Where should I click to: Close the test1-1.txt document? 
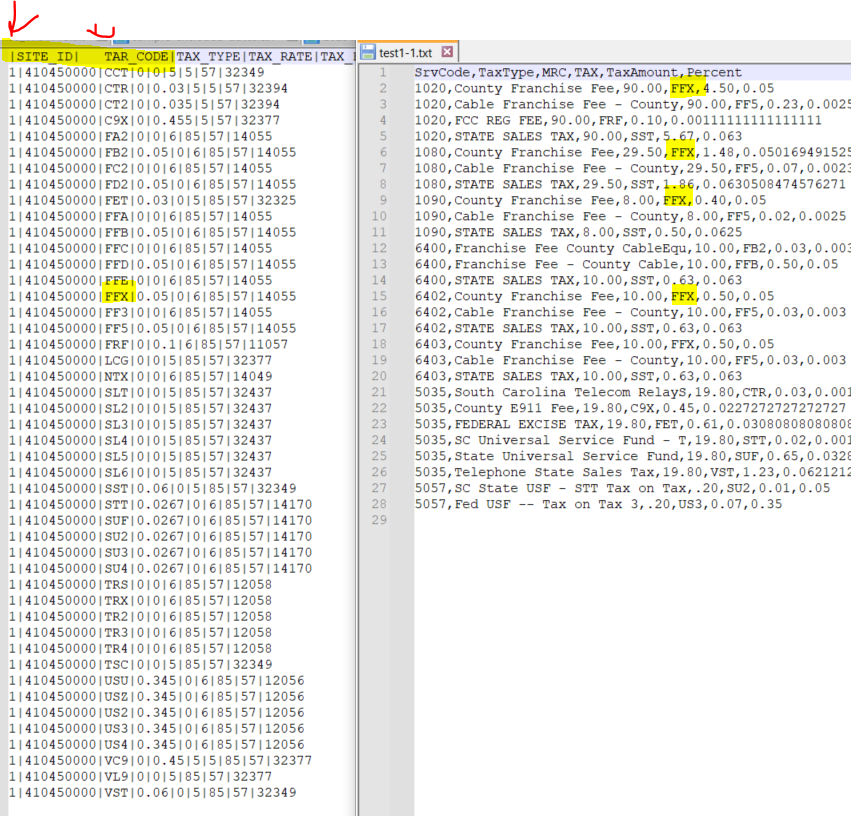pos(445,51)
